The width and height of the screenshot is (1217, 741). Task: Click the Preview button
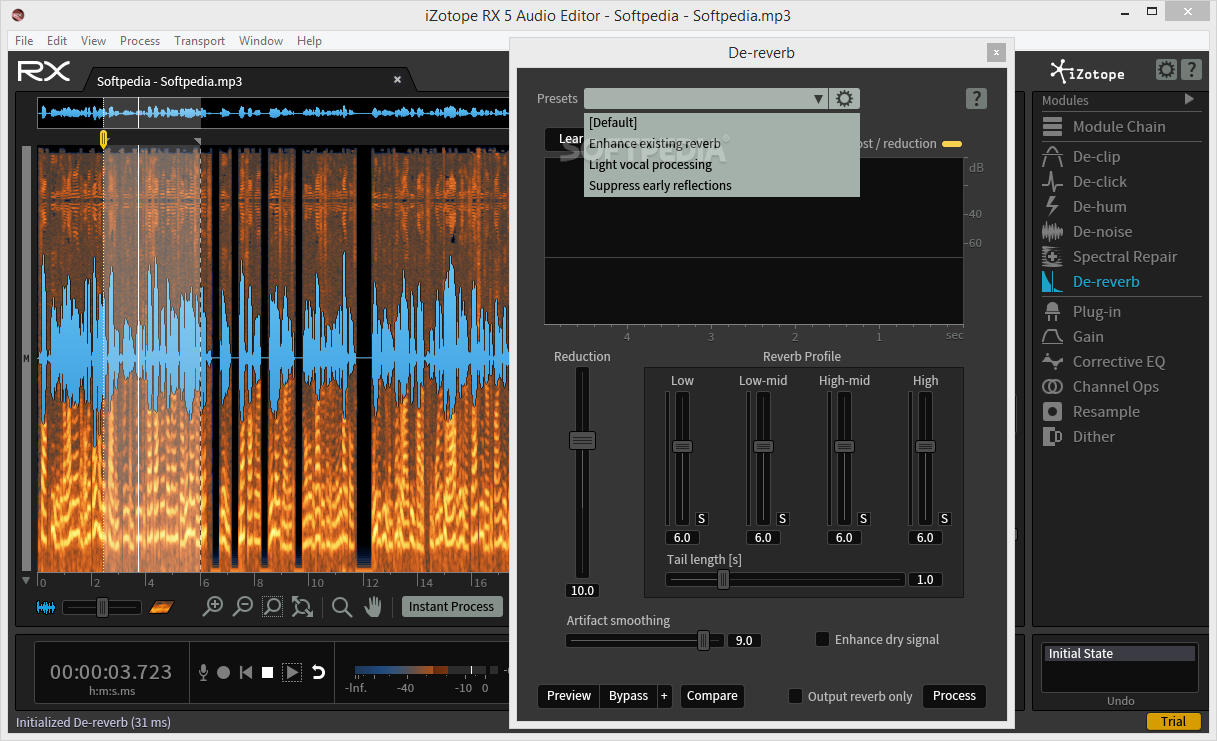pyautogui.click(x=569, y=696)
